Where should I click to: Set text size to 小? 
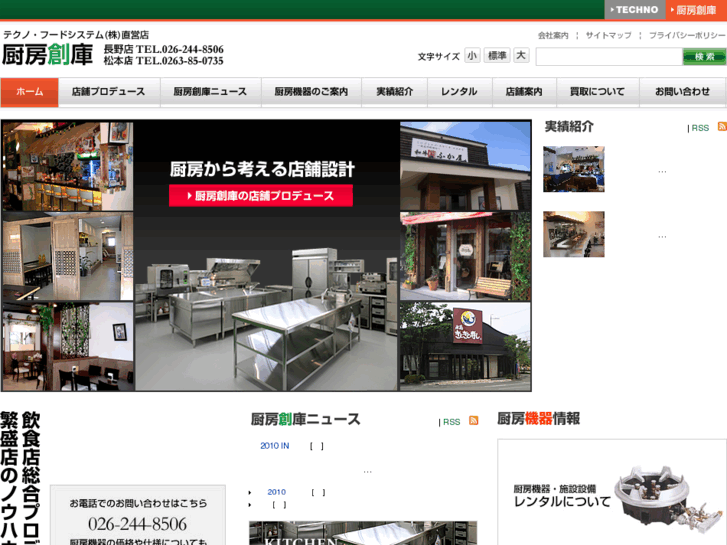472,56
